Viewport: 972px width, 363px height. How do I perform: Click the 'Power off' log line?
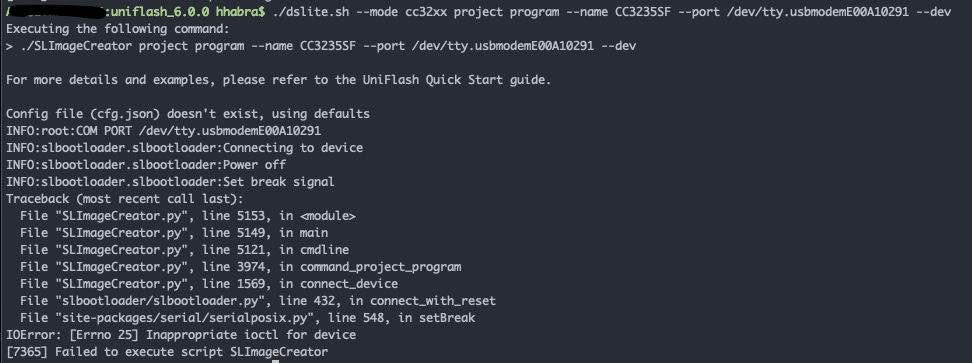point(146,165)
